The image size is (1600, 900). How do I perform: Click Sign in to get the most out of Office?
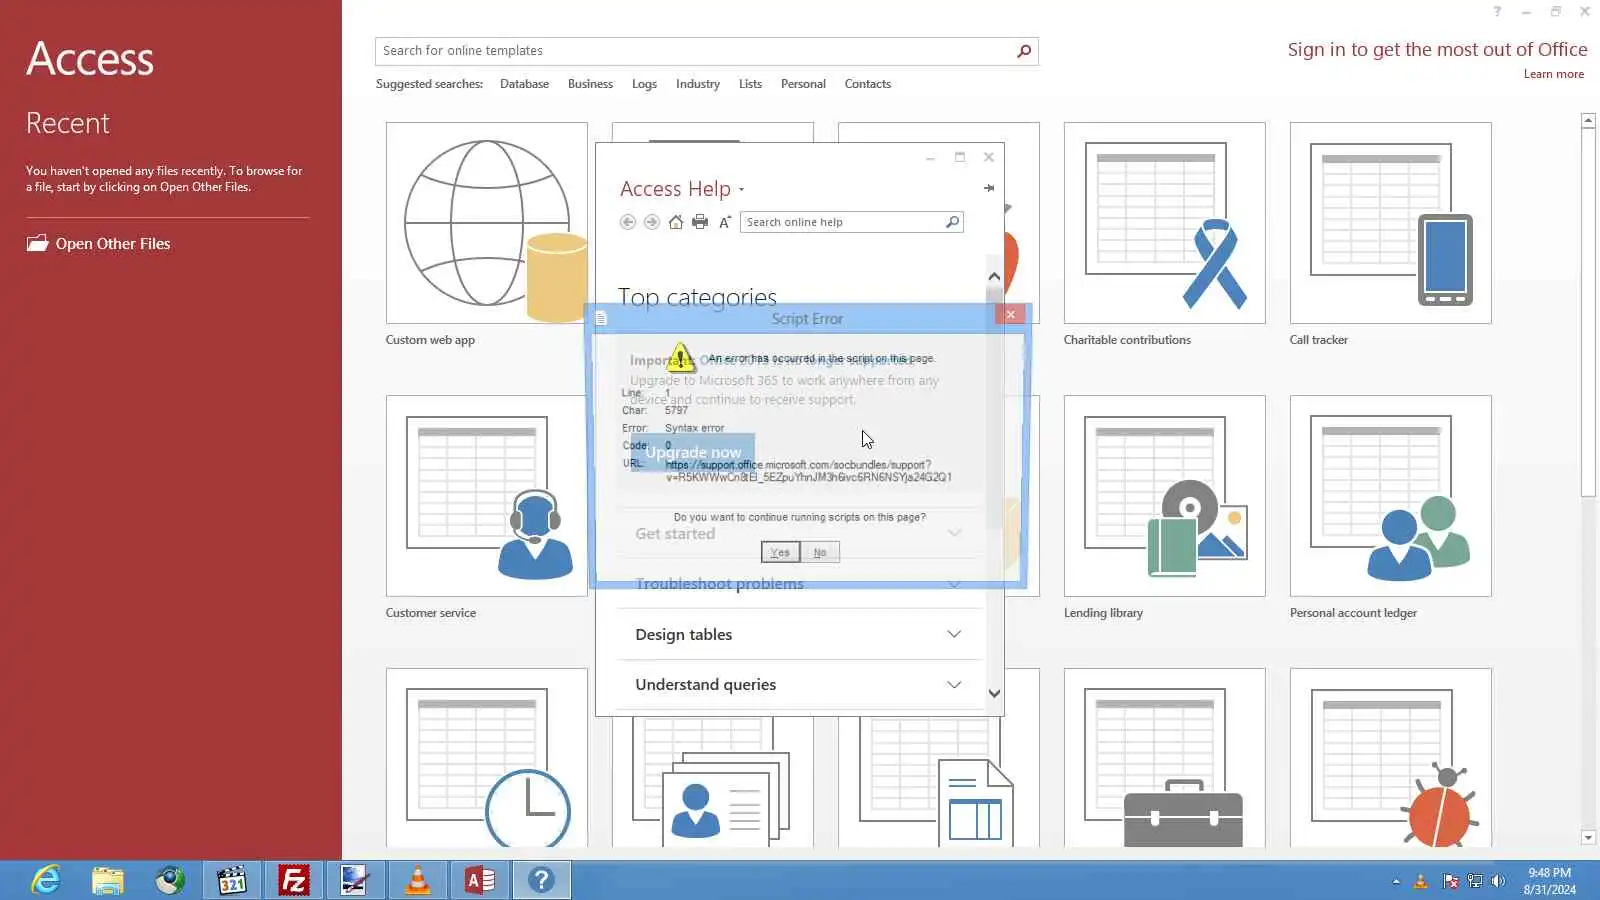tap(1437, 50)
